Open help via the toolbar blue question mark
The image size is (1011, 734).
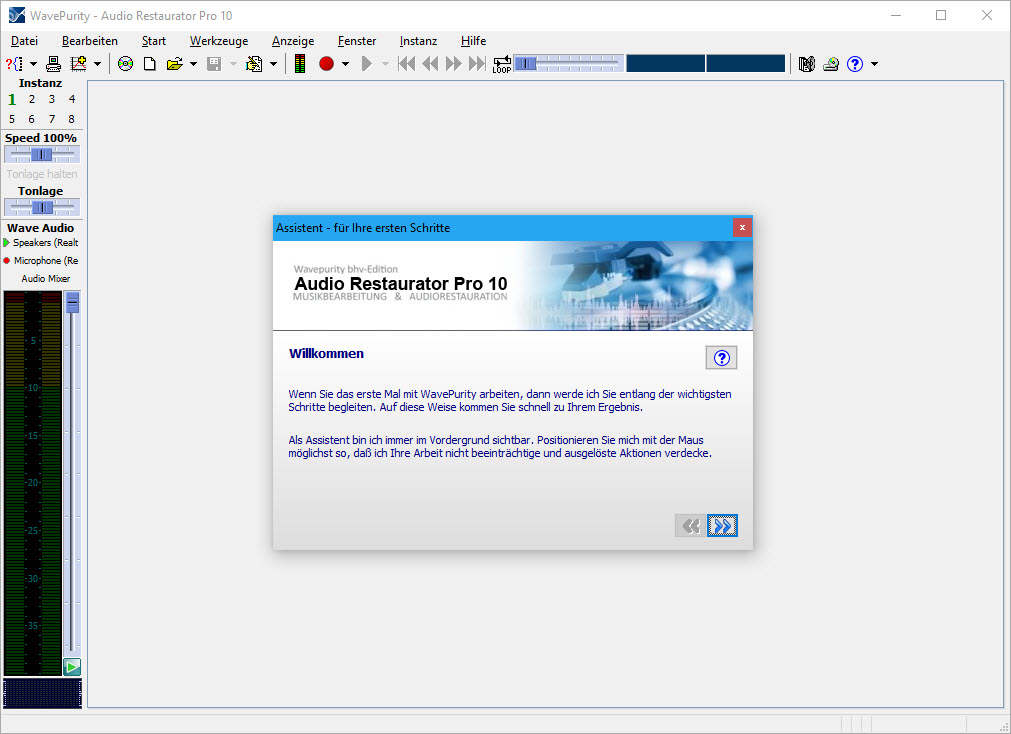tap(855, 64)
